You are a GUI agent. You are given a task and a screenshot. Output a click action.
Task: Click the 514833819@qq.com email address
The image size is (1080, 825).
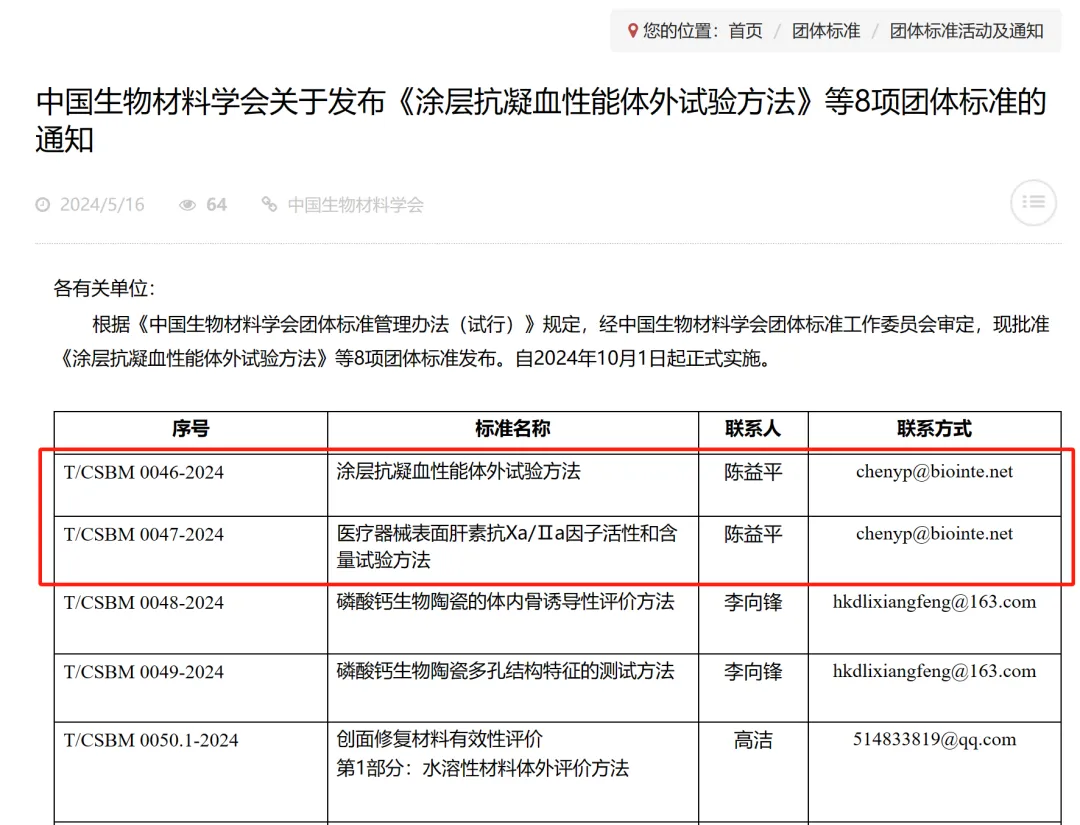(x=934, y=740)
